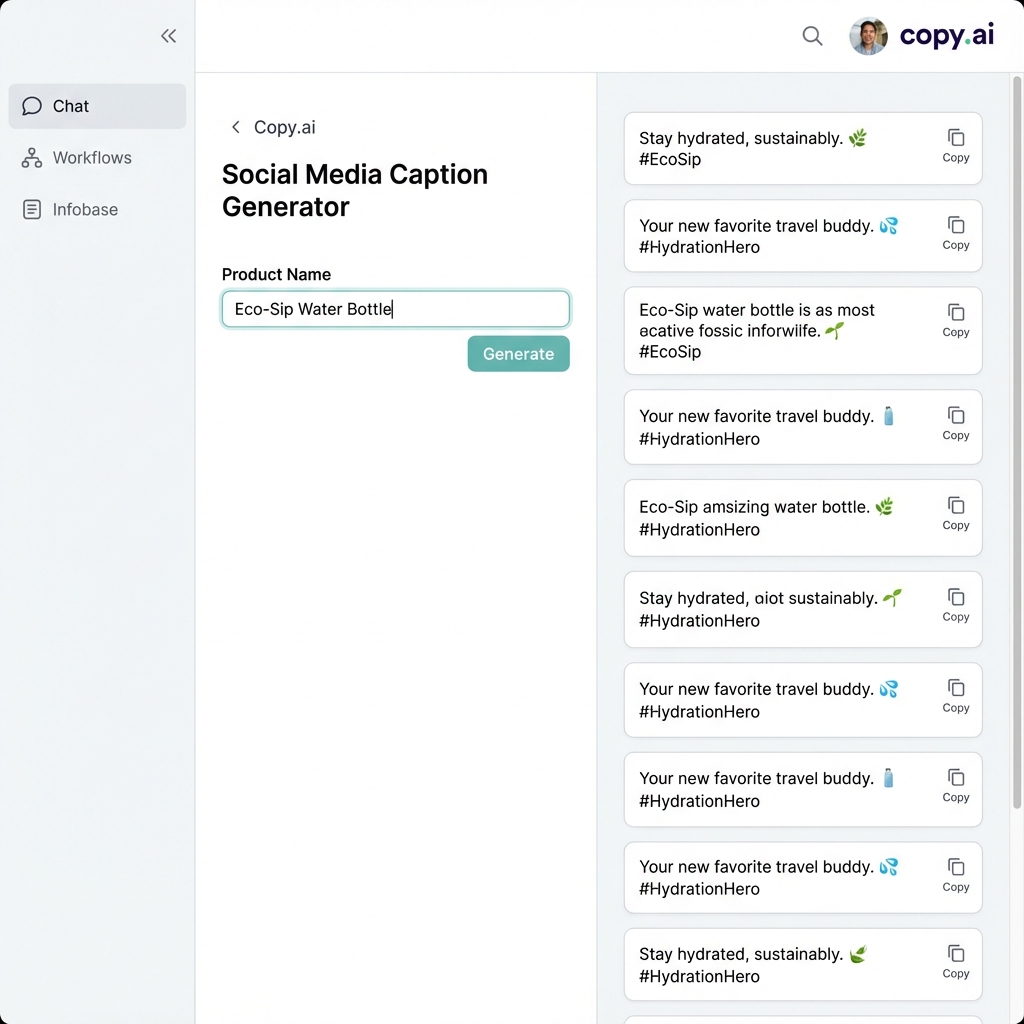Open Infobase in the sidebar

85,210
